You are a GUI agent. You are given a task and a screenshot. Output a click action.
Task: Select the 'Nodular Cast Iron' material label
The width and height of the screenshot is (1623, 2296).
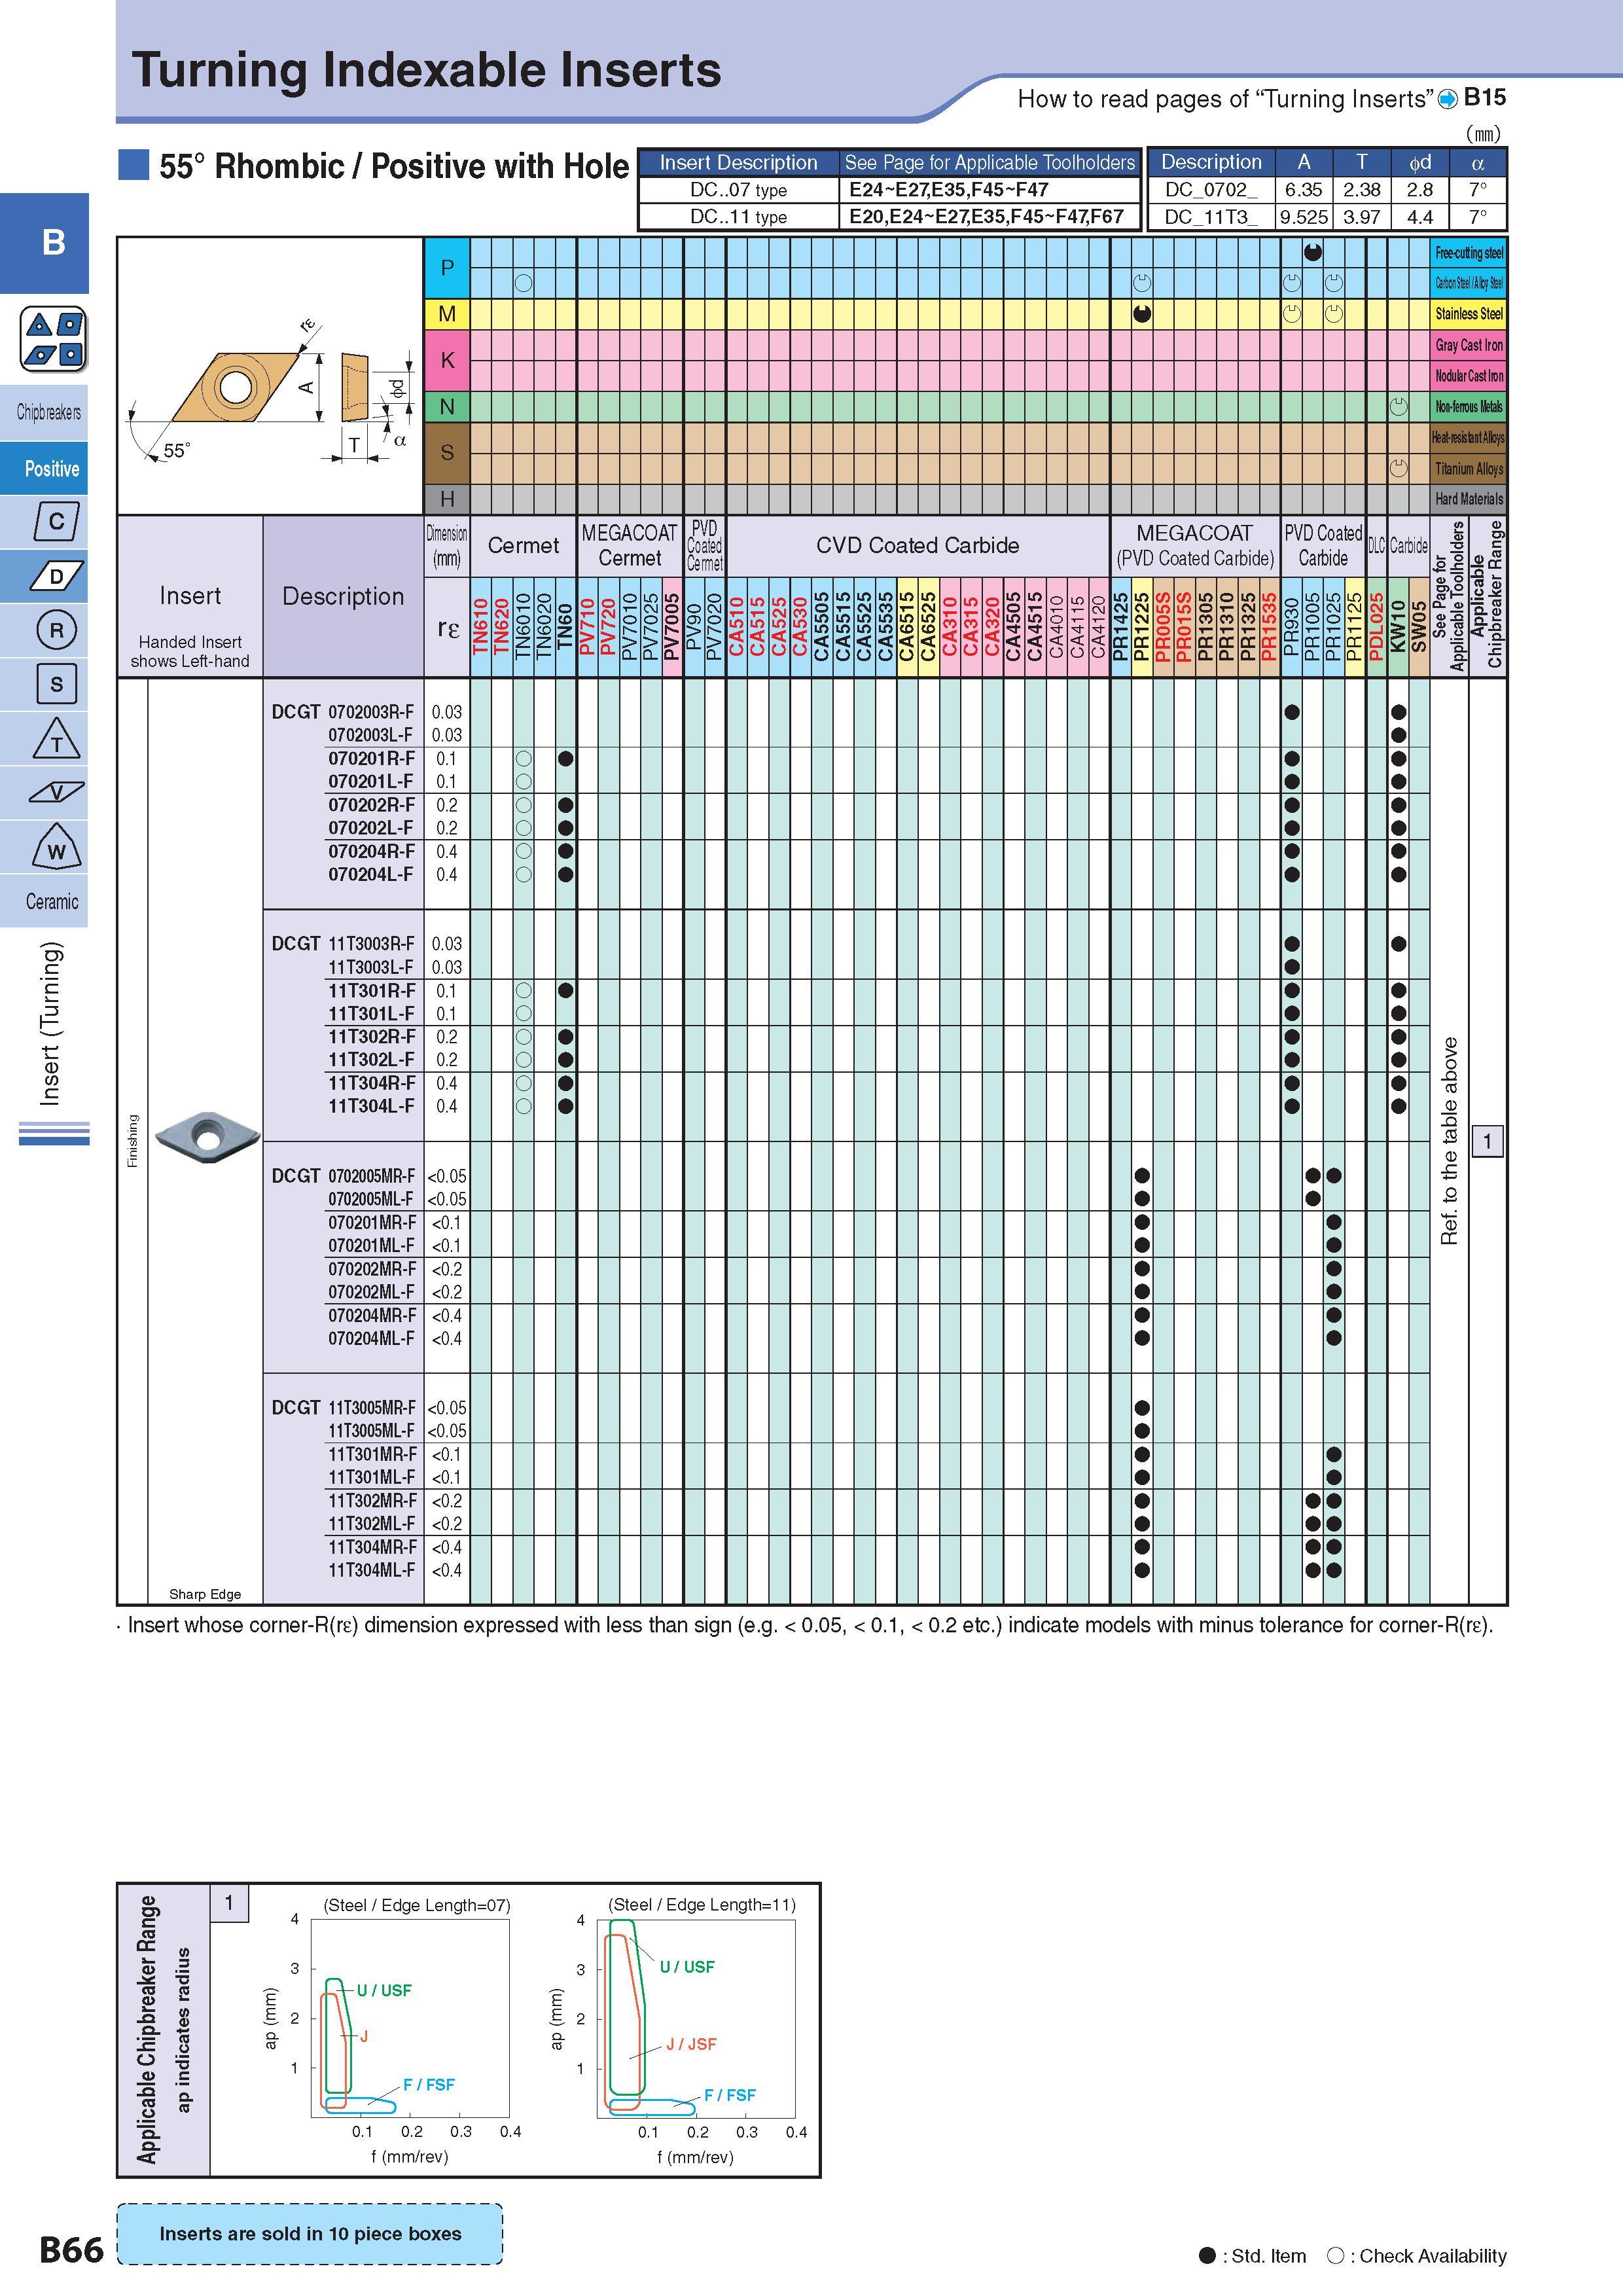tap(1469, 376)
